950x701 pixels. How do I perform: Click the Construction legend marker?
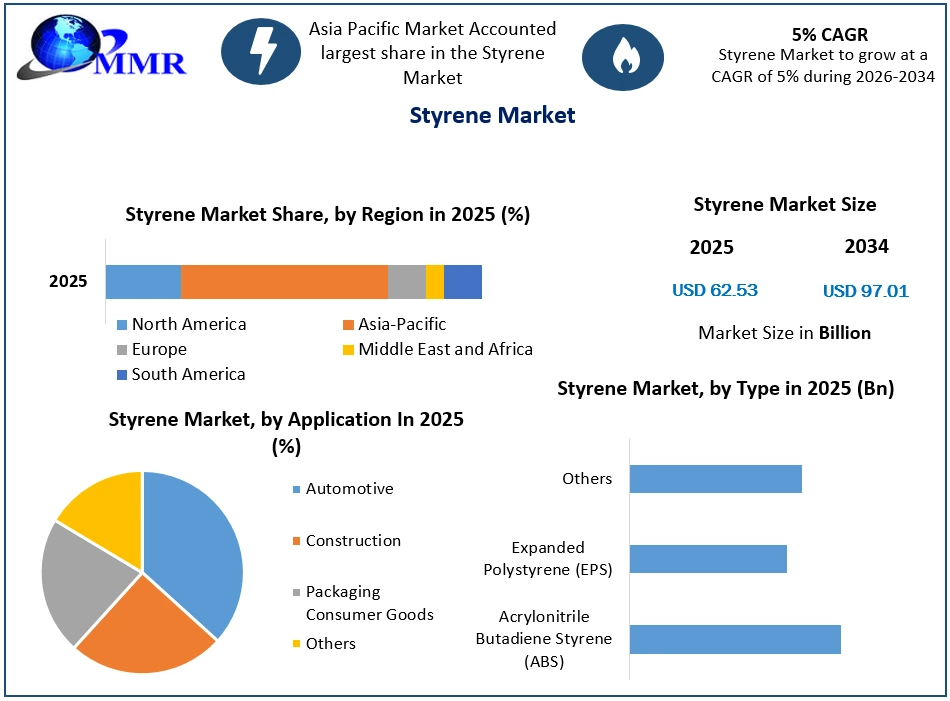point(296,541)
